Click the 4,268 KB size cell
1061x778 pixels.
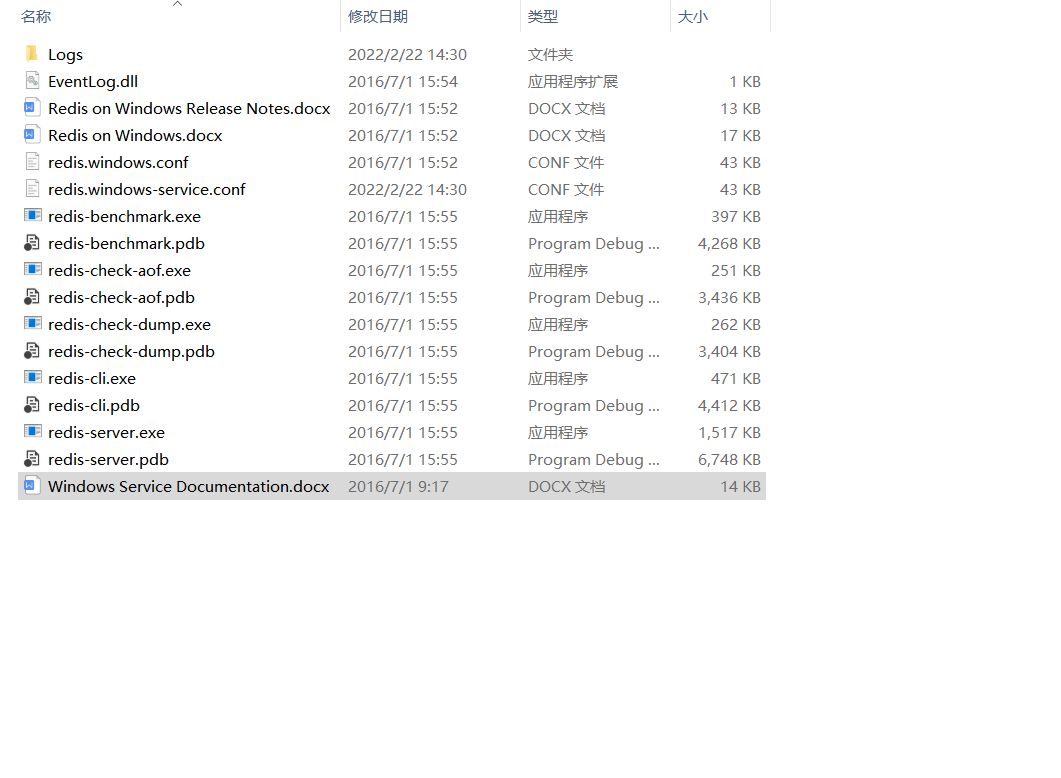(x=729, y=244)
